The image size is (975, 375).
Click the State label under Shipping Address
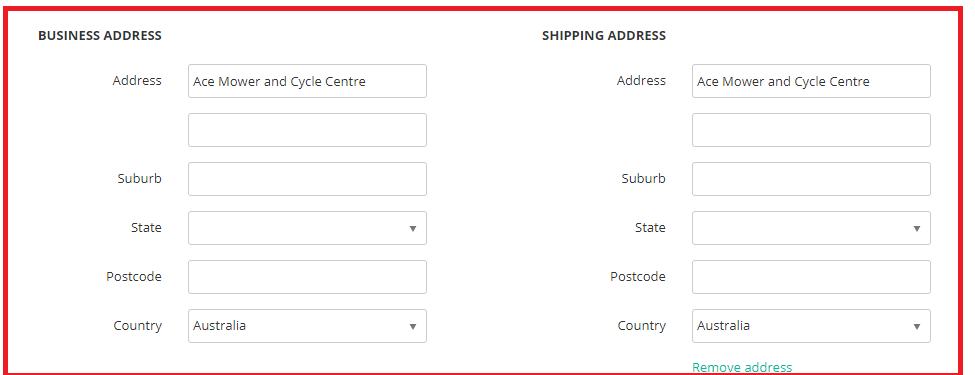pyautogui.click(x=650, y=228)
